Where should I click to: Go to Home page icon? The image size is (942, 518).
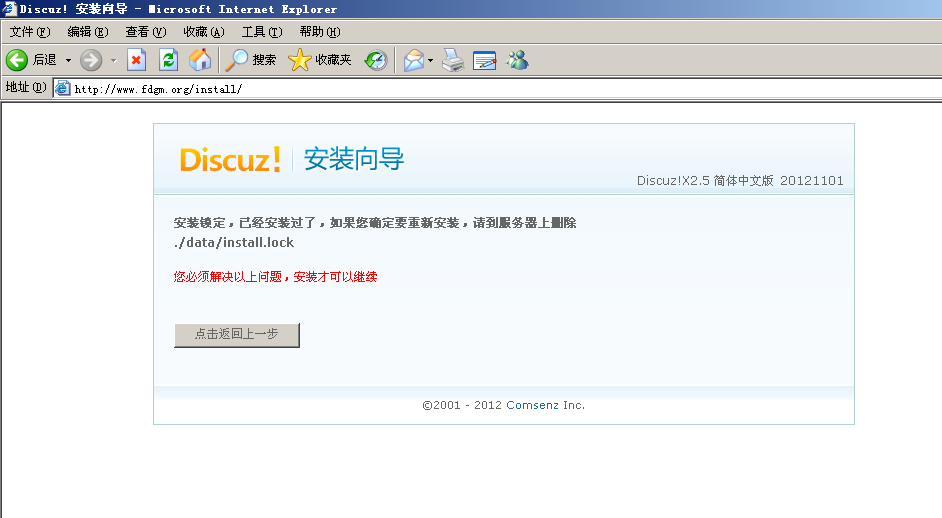(x=200, y=60)
